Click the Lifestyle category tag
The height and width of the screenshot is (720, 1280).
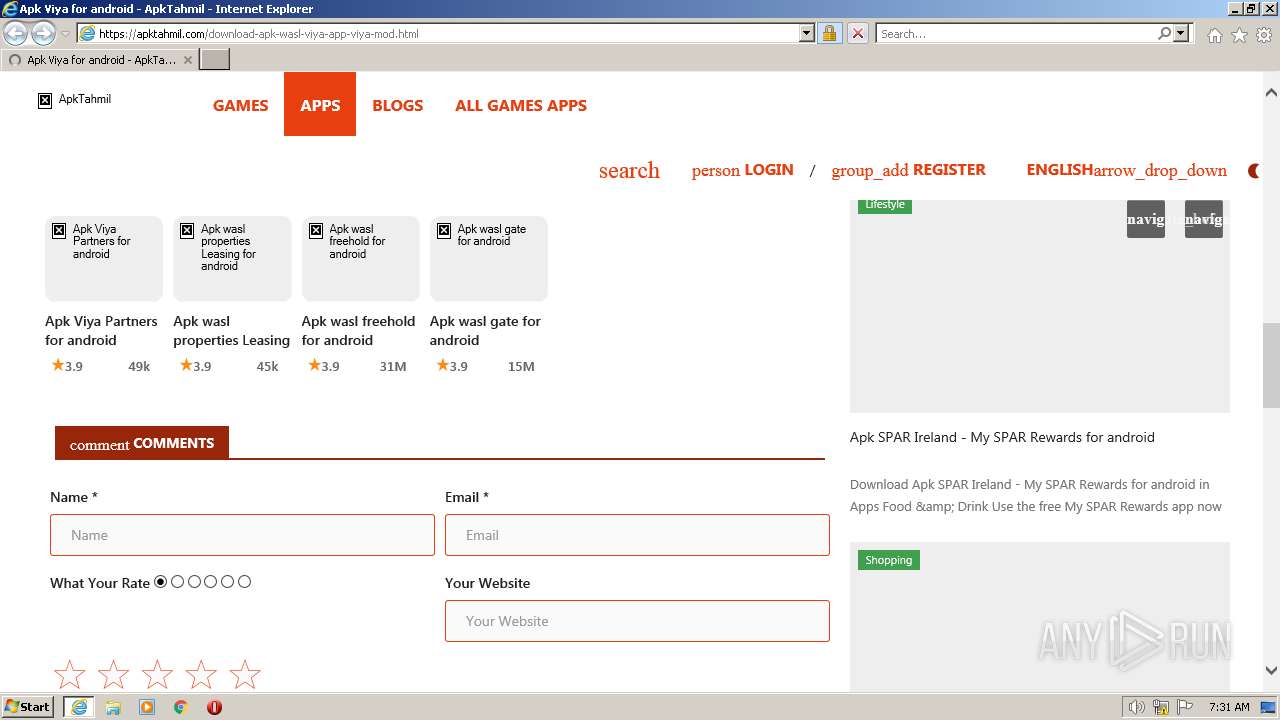(x=884, y=205)
